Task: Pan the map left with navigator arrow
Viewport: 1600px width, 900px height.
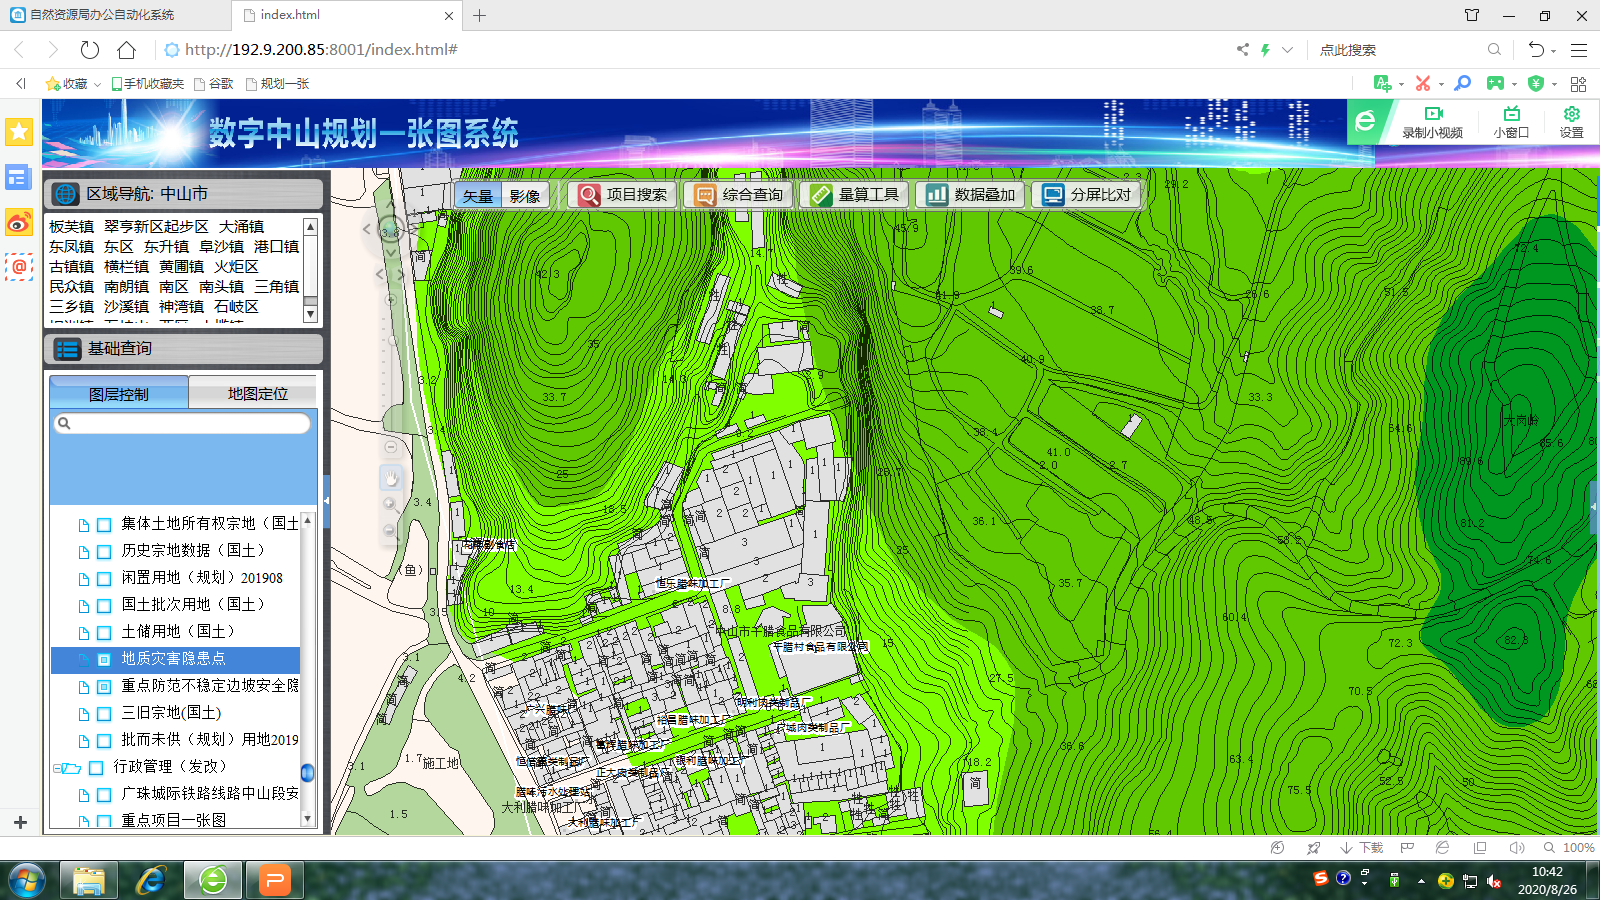Action: point(367,229)
